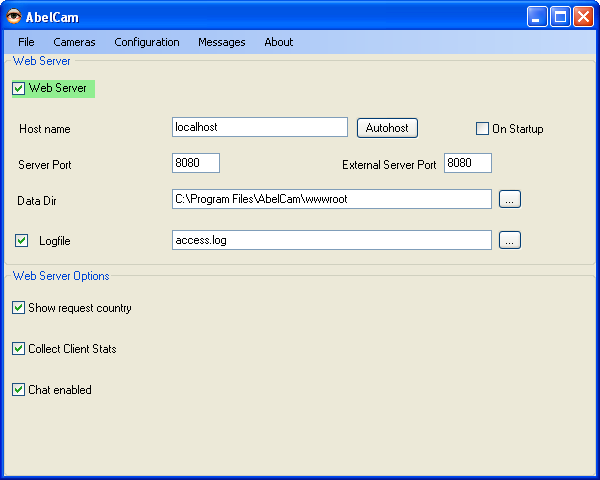The image size is (600, 480).
Task: Click the Server Port label
Action: click(45, 165)
